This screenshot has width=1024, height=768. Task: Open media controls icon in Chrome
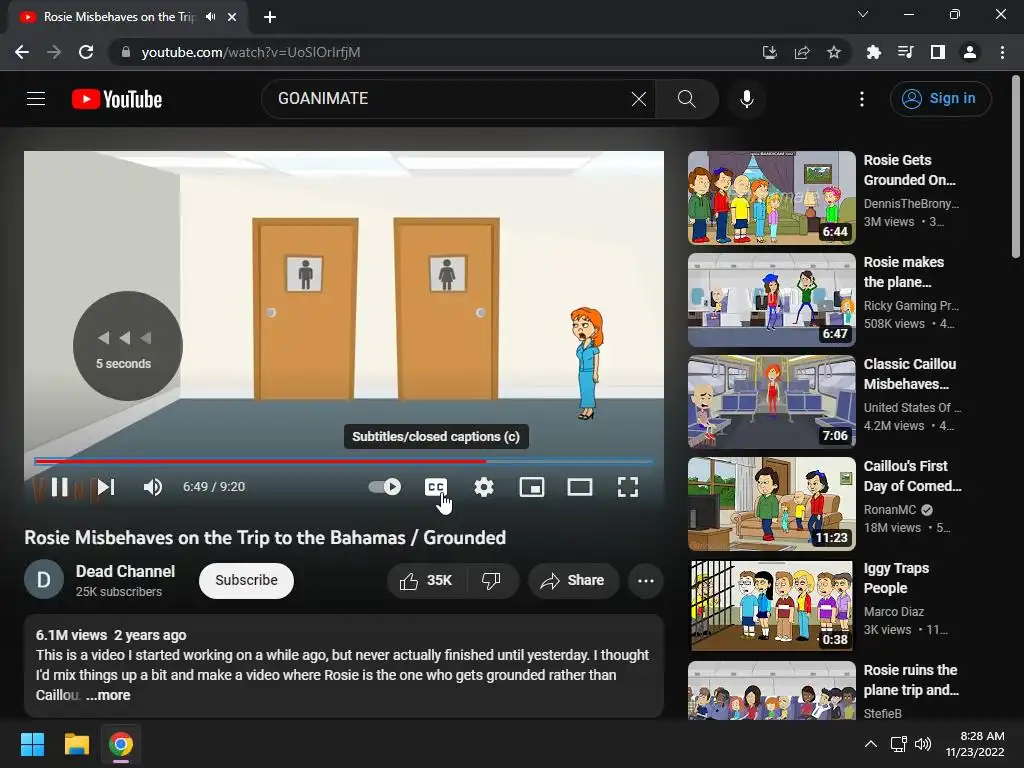click(906, 52)
